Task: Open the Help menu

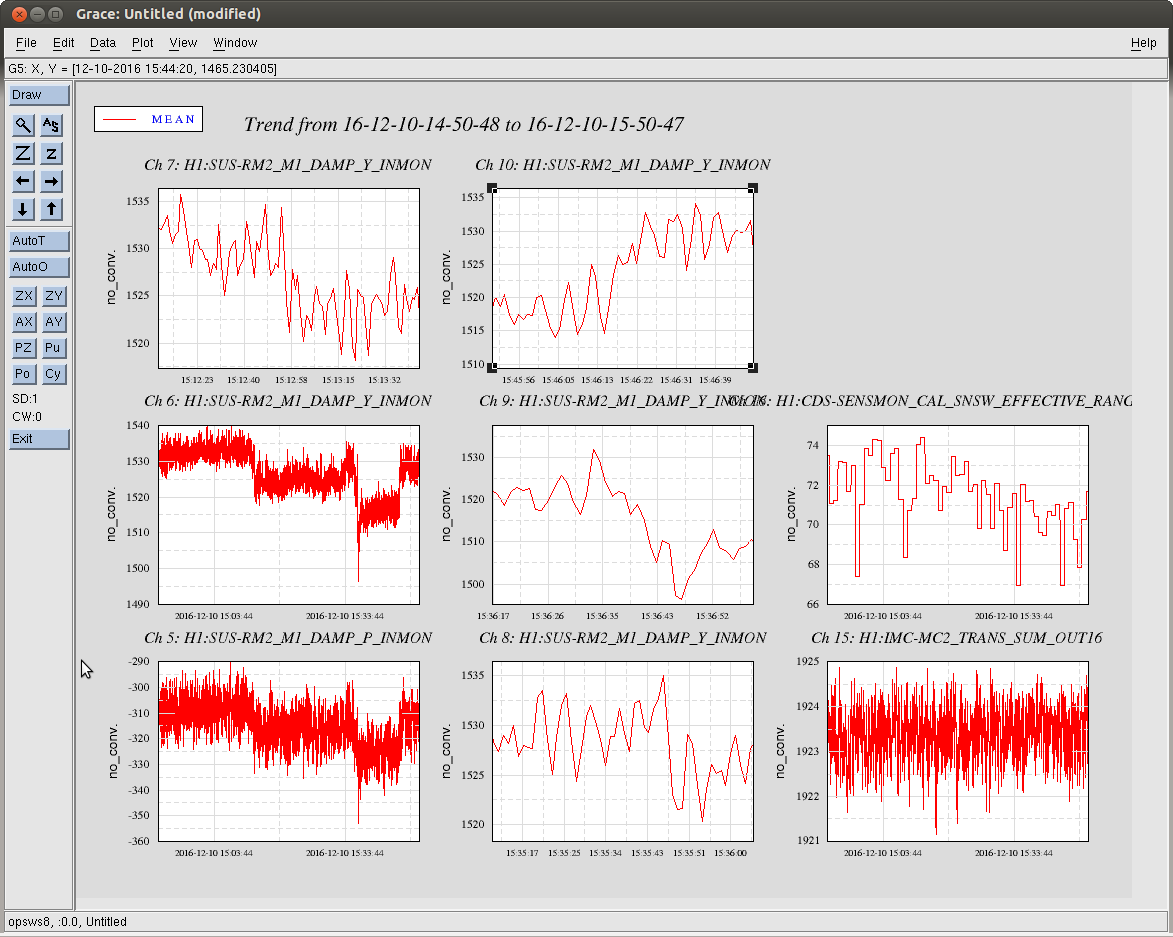Action: pyautogui.click(x=1143, y=43)
